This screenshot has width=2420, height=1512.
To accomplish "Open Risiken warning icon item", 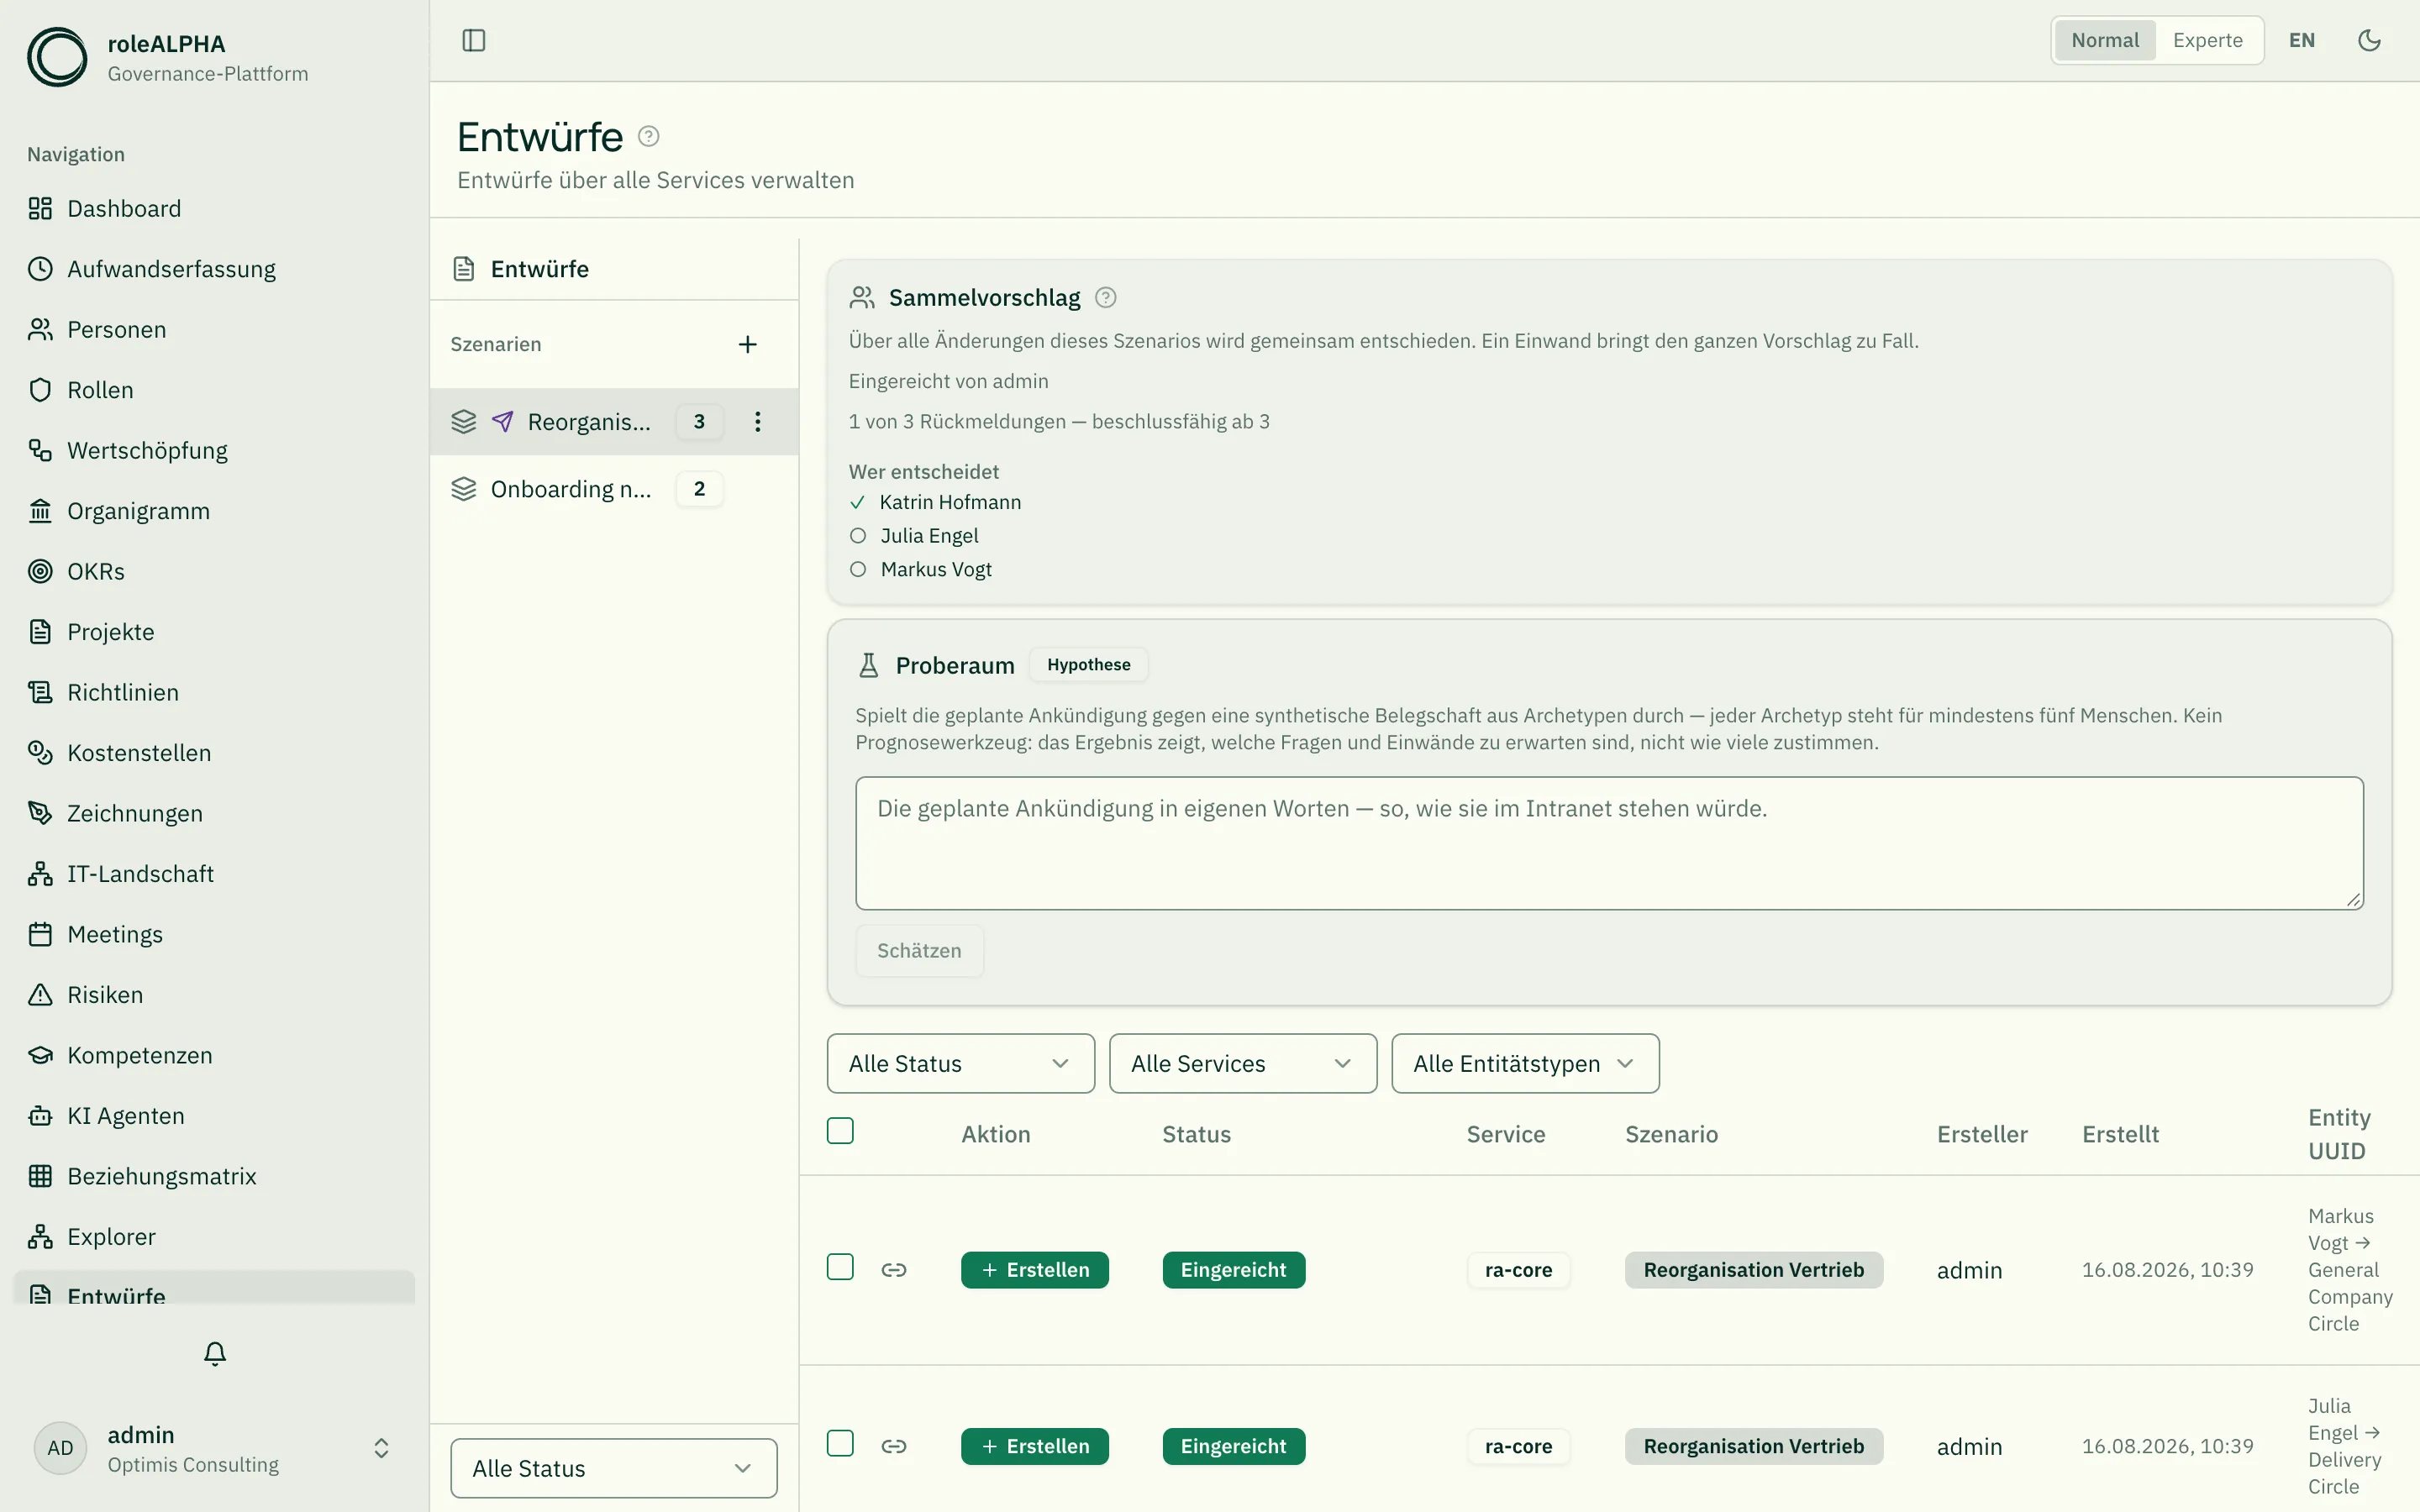I will pyautogui.click(x=215, y=994).
